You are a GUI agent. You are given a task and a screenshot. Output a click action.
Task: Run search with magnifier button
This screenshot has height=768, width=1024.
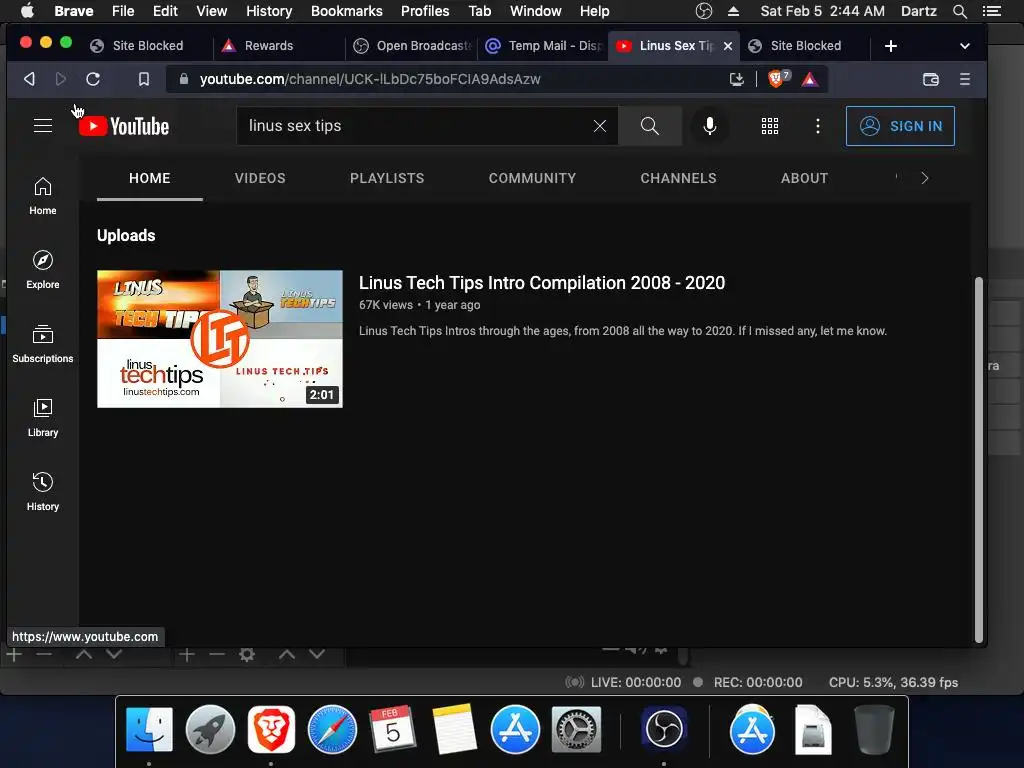pyautogui.click(x=650, y=126)
